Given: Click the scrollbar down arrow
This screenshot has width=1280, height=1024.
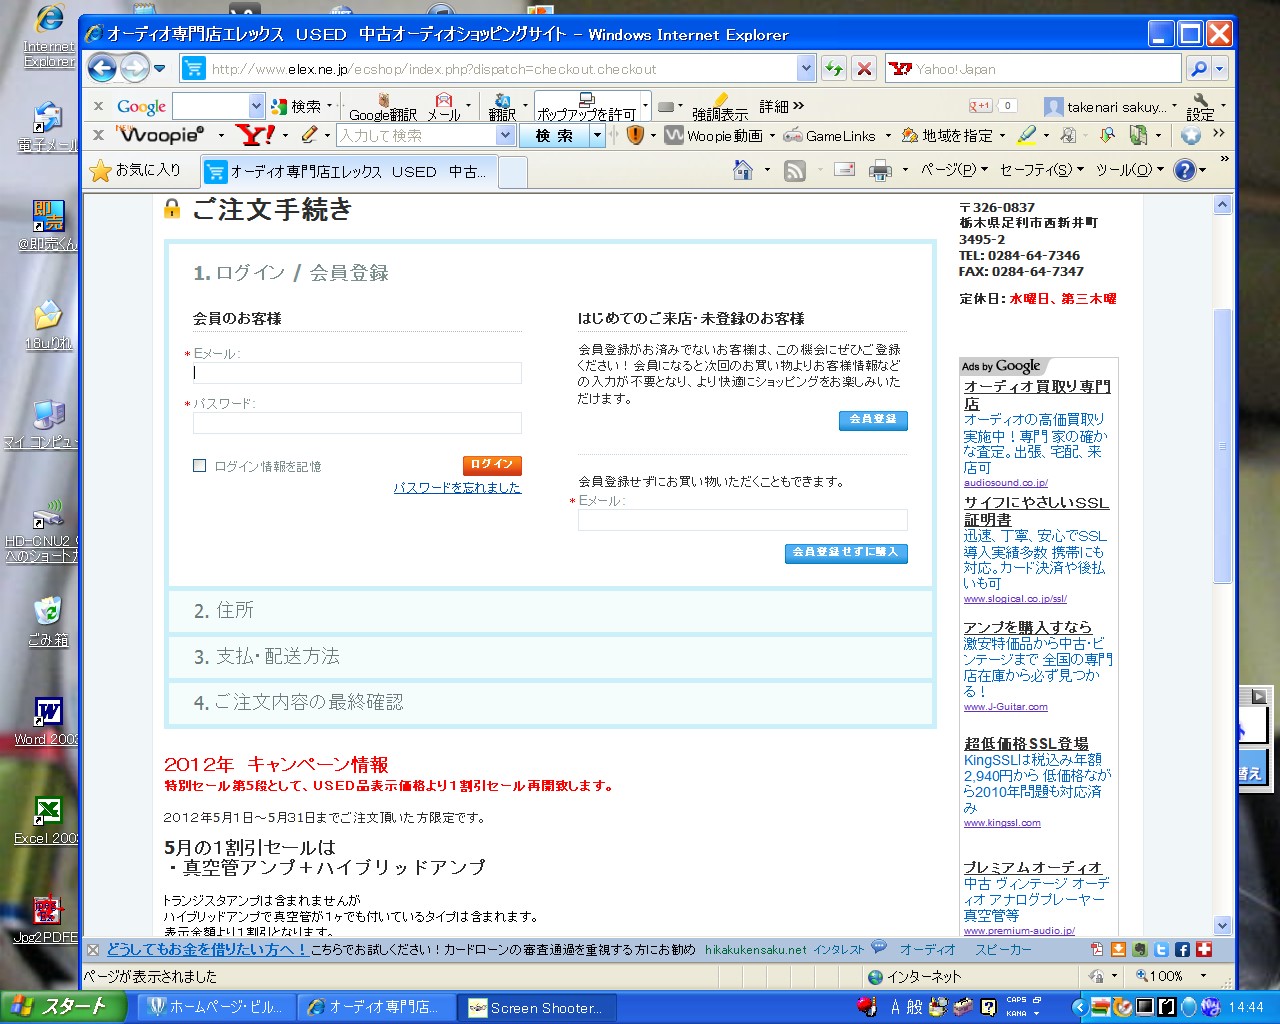Looking at the screenshot, I should pyautogui.click(x=1222, y=926).
